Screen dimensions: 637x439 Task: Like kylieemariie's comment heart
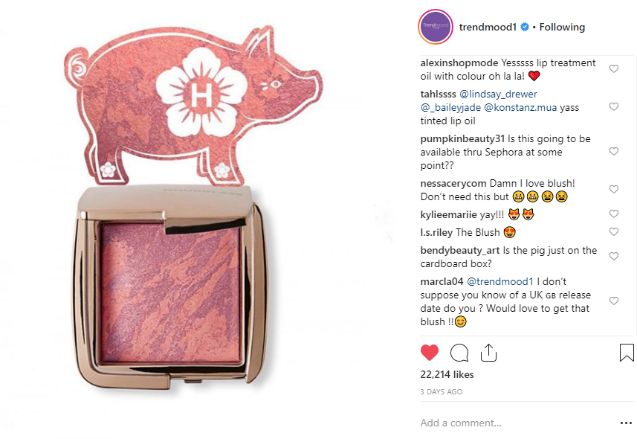tap(614, 214)
